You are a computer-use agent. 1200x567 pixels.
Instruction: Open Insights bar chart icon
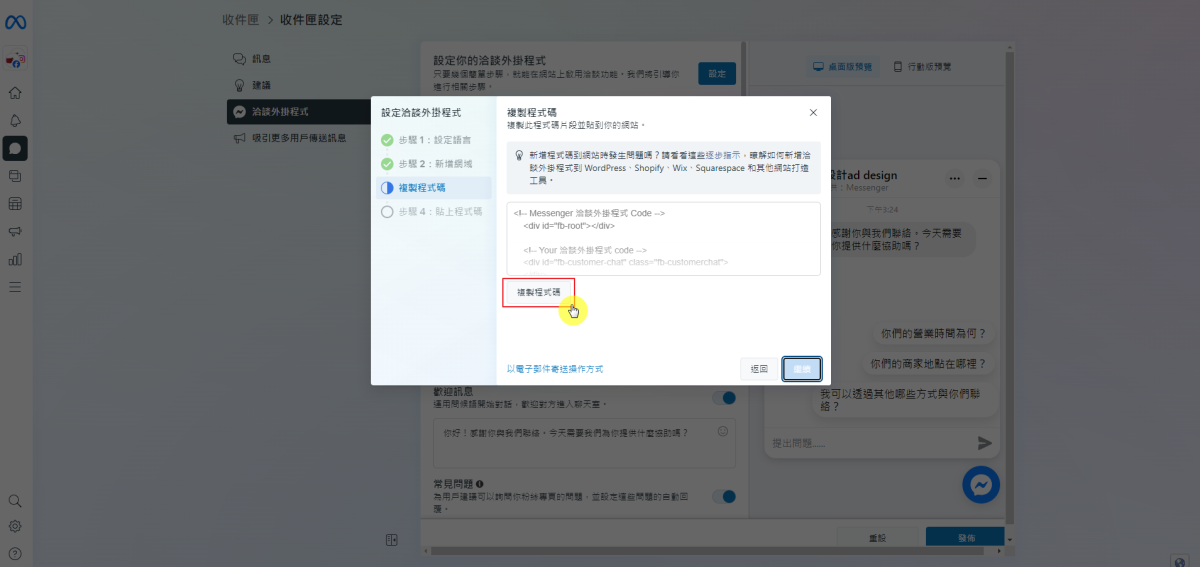[x=15, y=260]
